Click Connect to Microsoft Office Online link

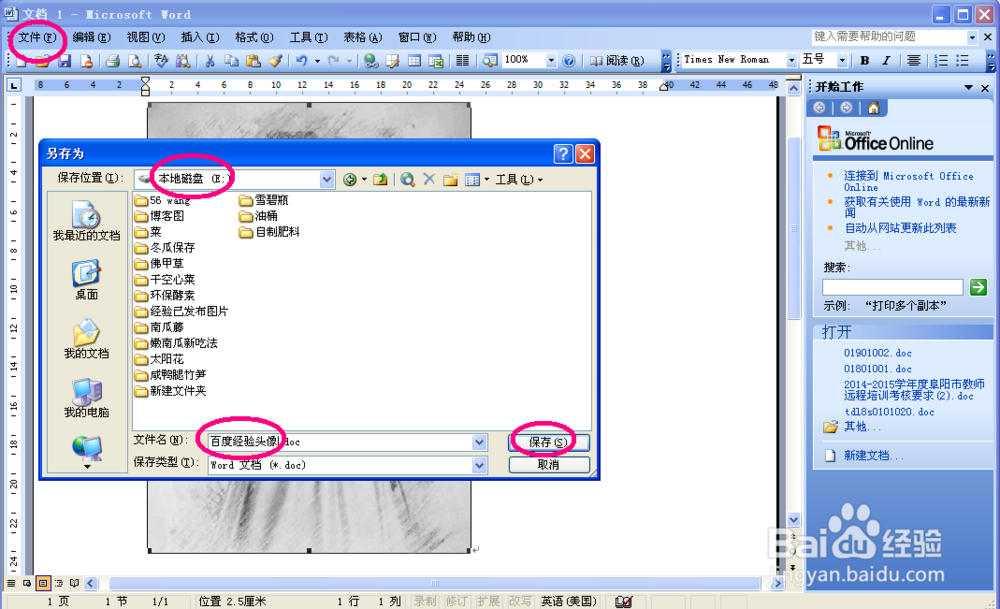click(908, 181)
